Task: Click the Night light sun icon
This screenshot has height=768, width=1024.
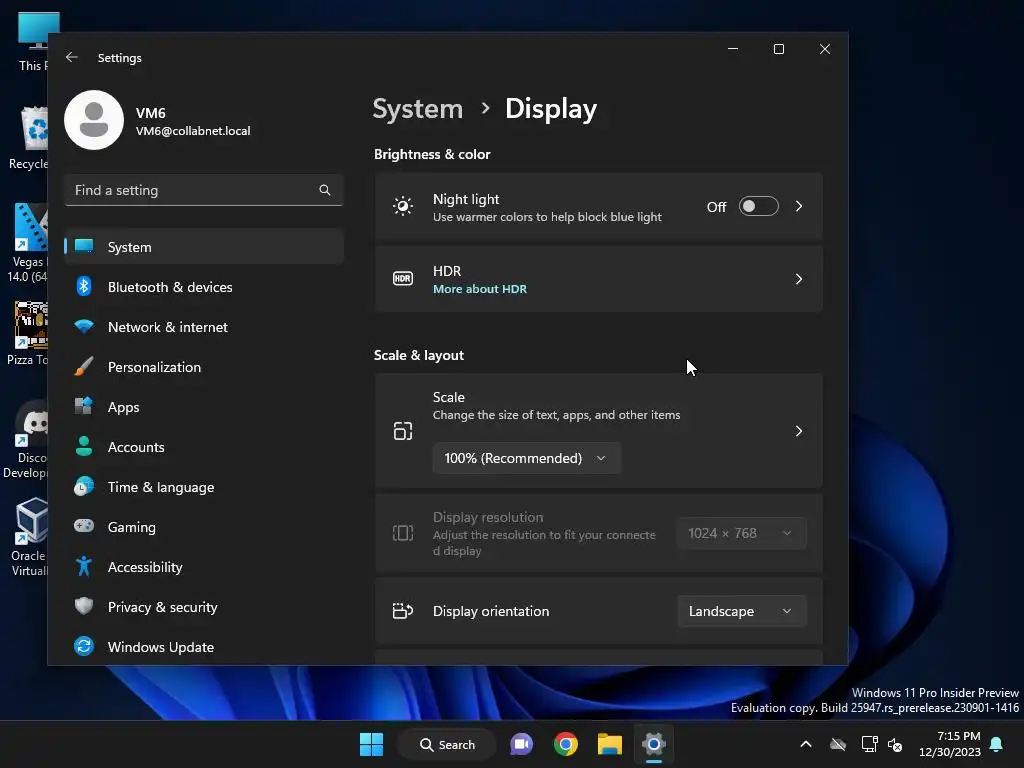Action: (x=403, y=206)
